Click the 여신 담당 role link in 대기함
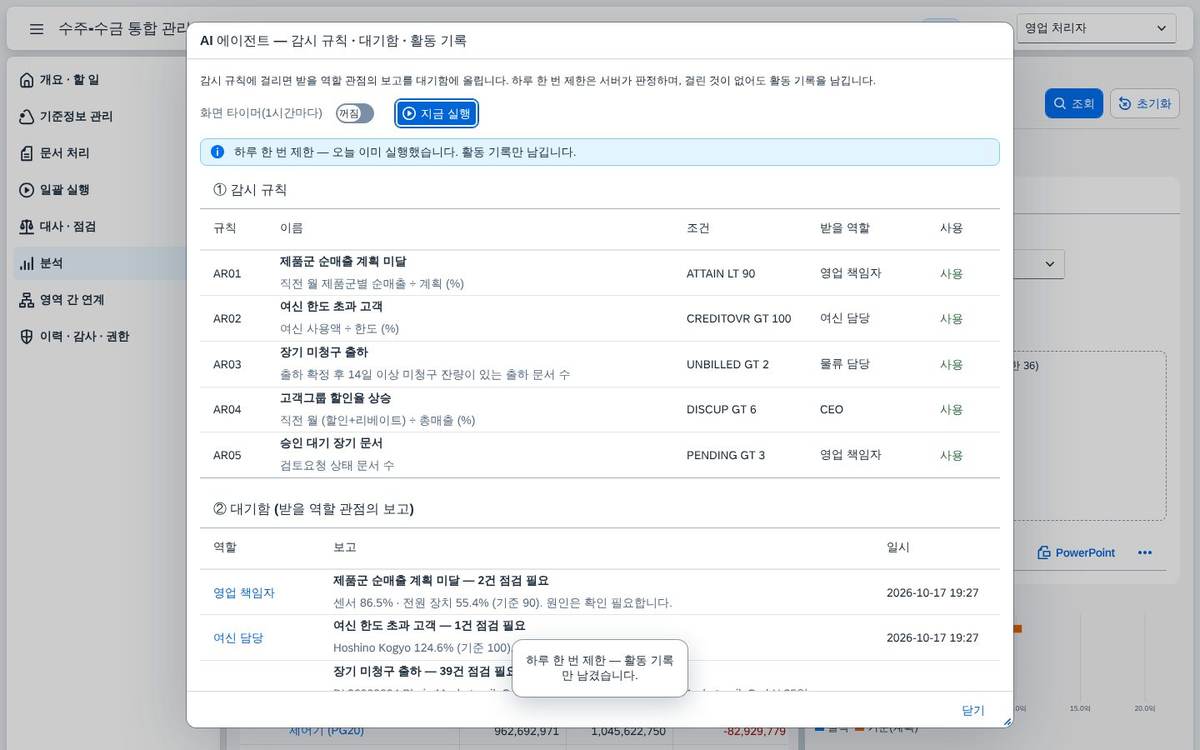Image resolution: width=1200 pixels, height=750 pixels. tap(238, 638)
